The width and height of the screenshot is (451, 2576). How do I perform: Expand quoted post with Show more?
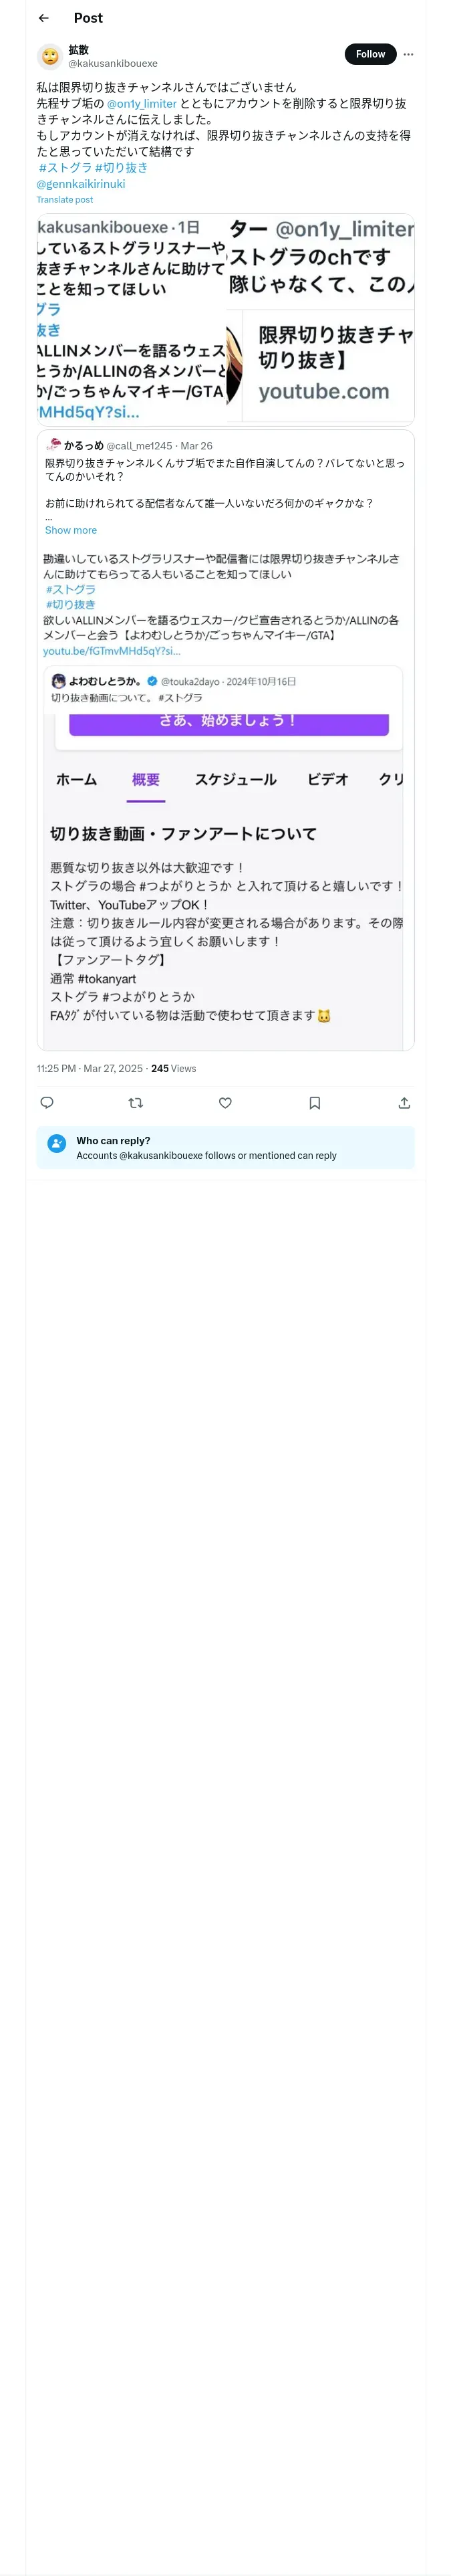pyautogui.click(x=71, y=530)
